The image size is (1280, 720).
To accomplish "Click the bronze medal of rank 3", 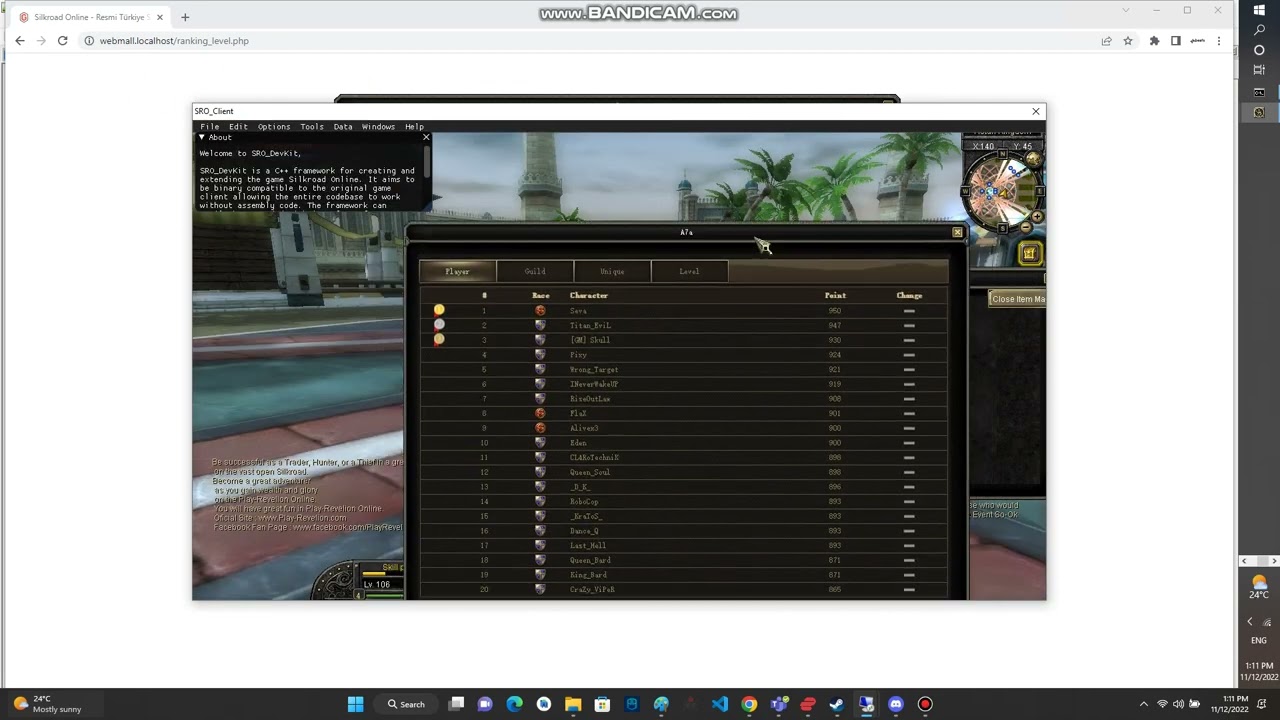I will pos(439,340).
